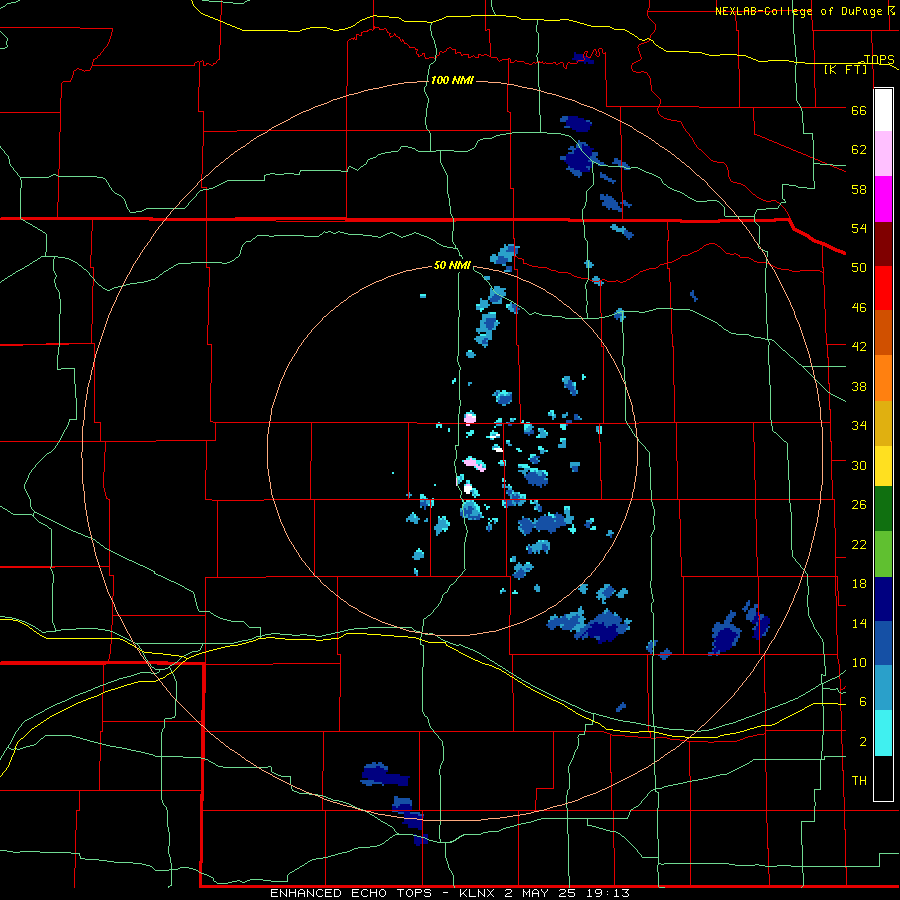Pick the bright red legend swatch
Screen dimensions: 900x900
883,288
